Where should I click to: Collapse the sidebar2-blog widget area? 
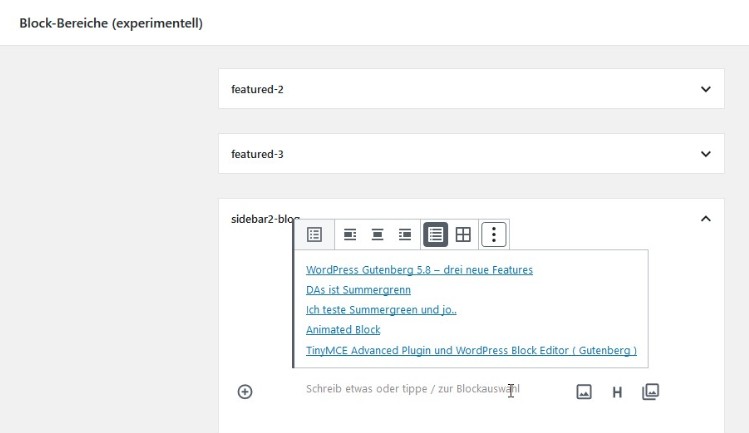click(705, 219)
